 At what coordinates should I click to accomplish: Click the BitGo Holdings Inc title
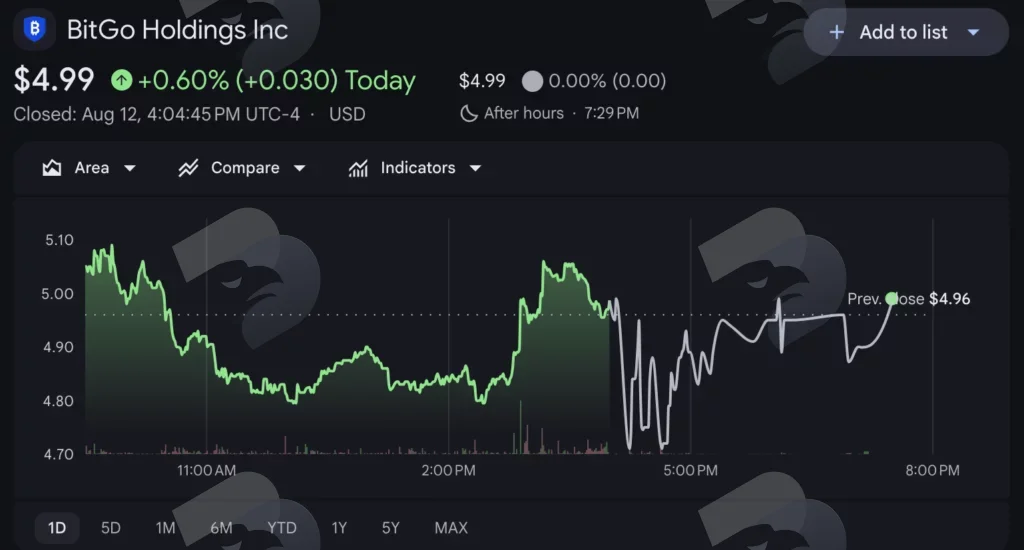(177, 30)
